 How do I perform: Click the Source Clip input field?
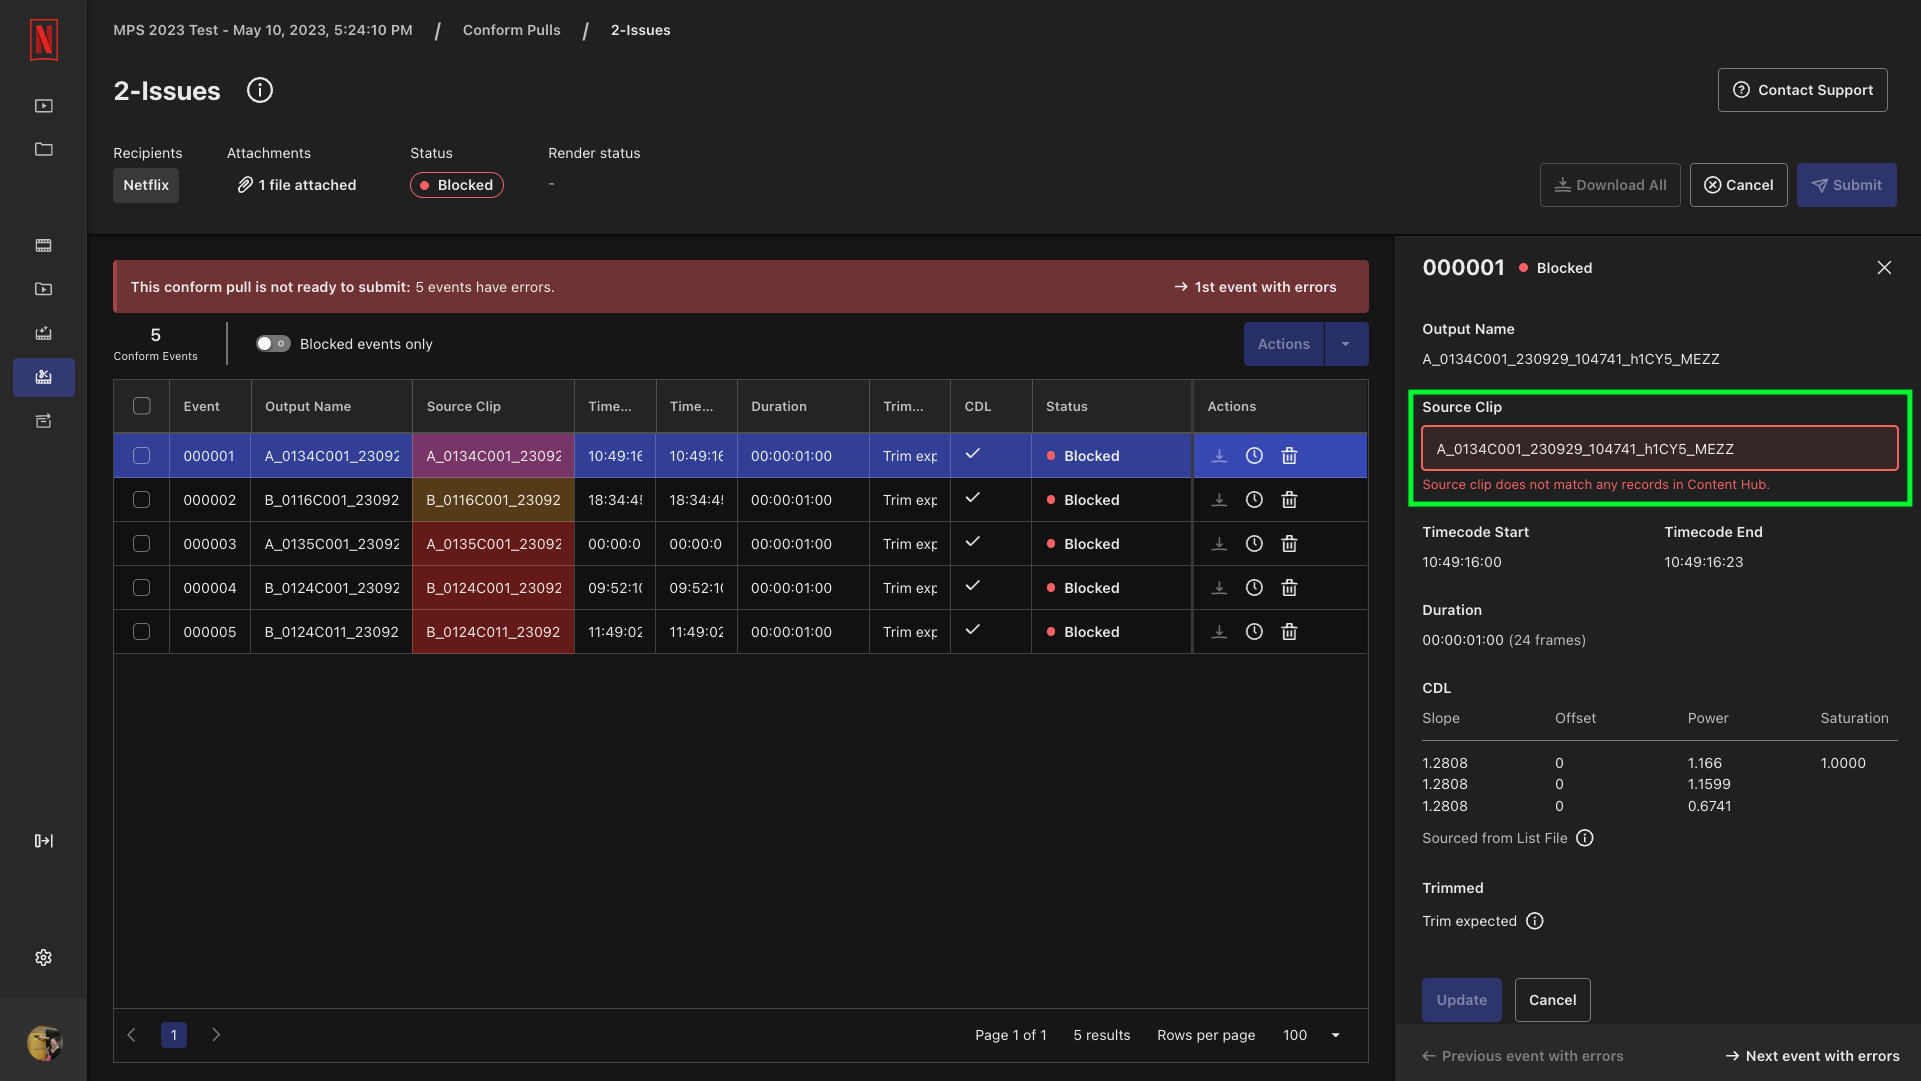[1660, 449]
